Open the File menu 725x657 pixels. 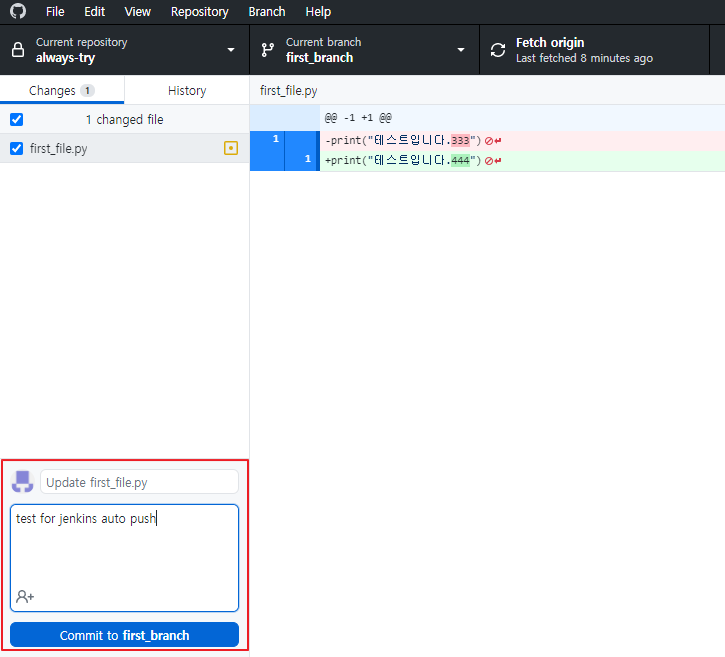(x=55, y=12)
